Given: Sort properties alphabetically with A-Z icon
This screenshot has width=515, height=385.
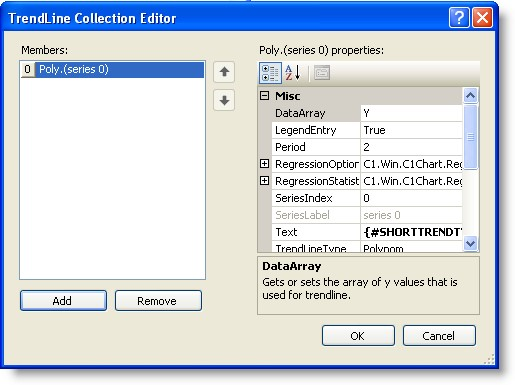Looking at the screenshot, I should pos(293,73).
